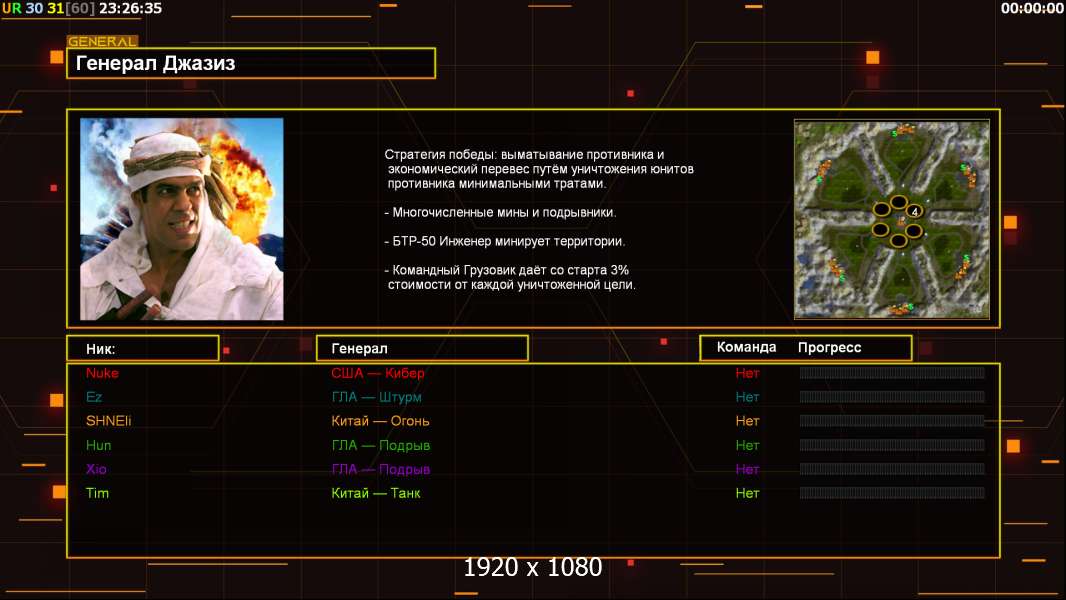Click player Tim's name
Viewport: 1066px width, 600px height.
point(97,493)
